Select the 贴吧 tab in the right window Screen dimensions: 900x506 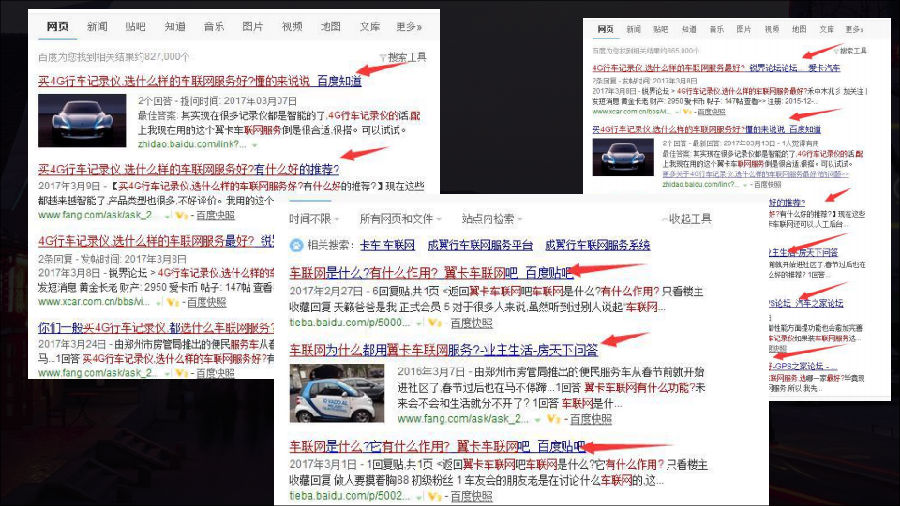[661, 30]
